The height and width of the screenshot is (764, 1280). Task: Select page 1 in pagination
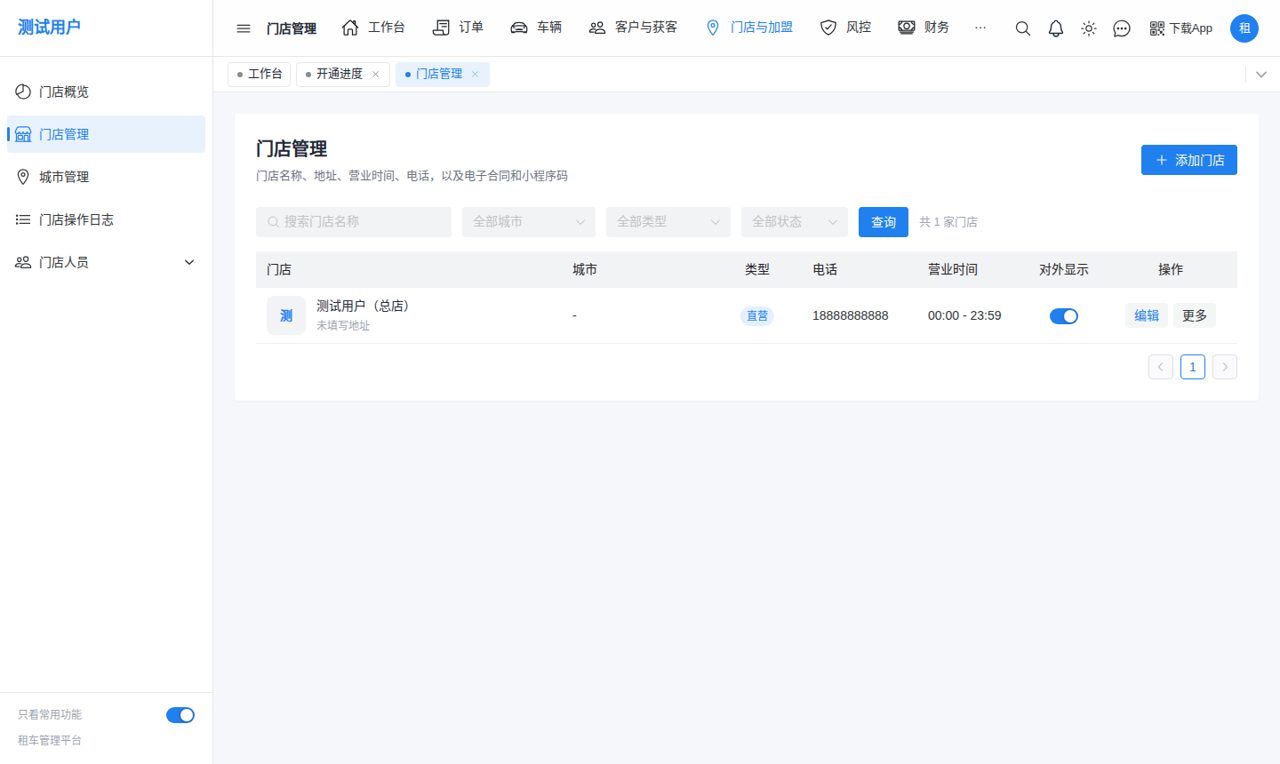pos(1193,367)
